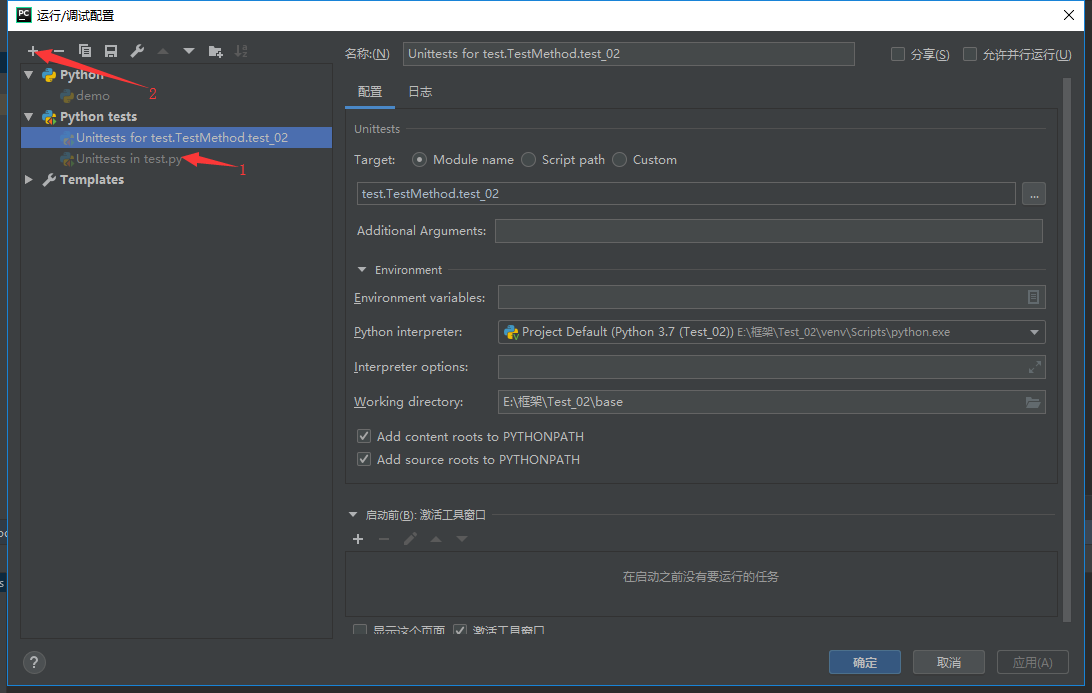Enable 允许并行运行(U) checkbox
1092x693 pixels.
[969, 54]
